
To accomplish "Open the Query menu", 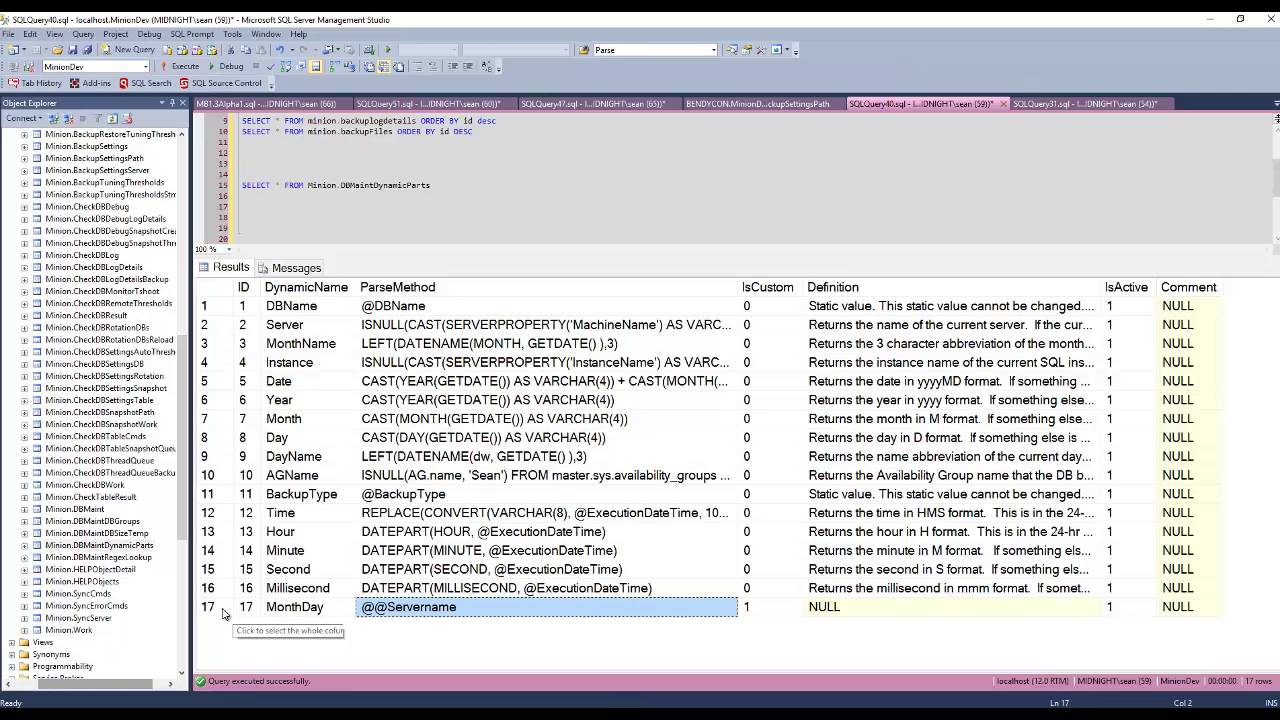I will 83,34.
